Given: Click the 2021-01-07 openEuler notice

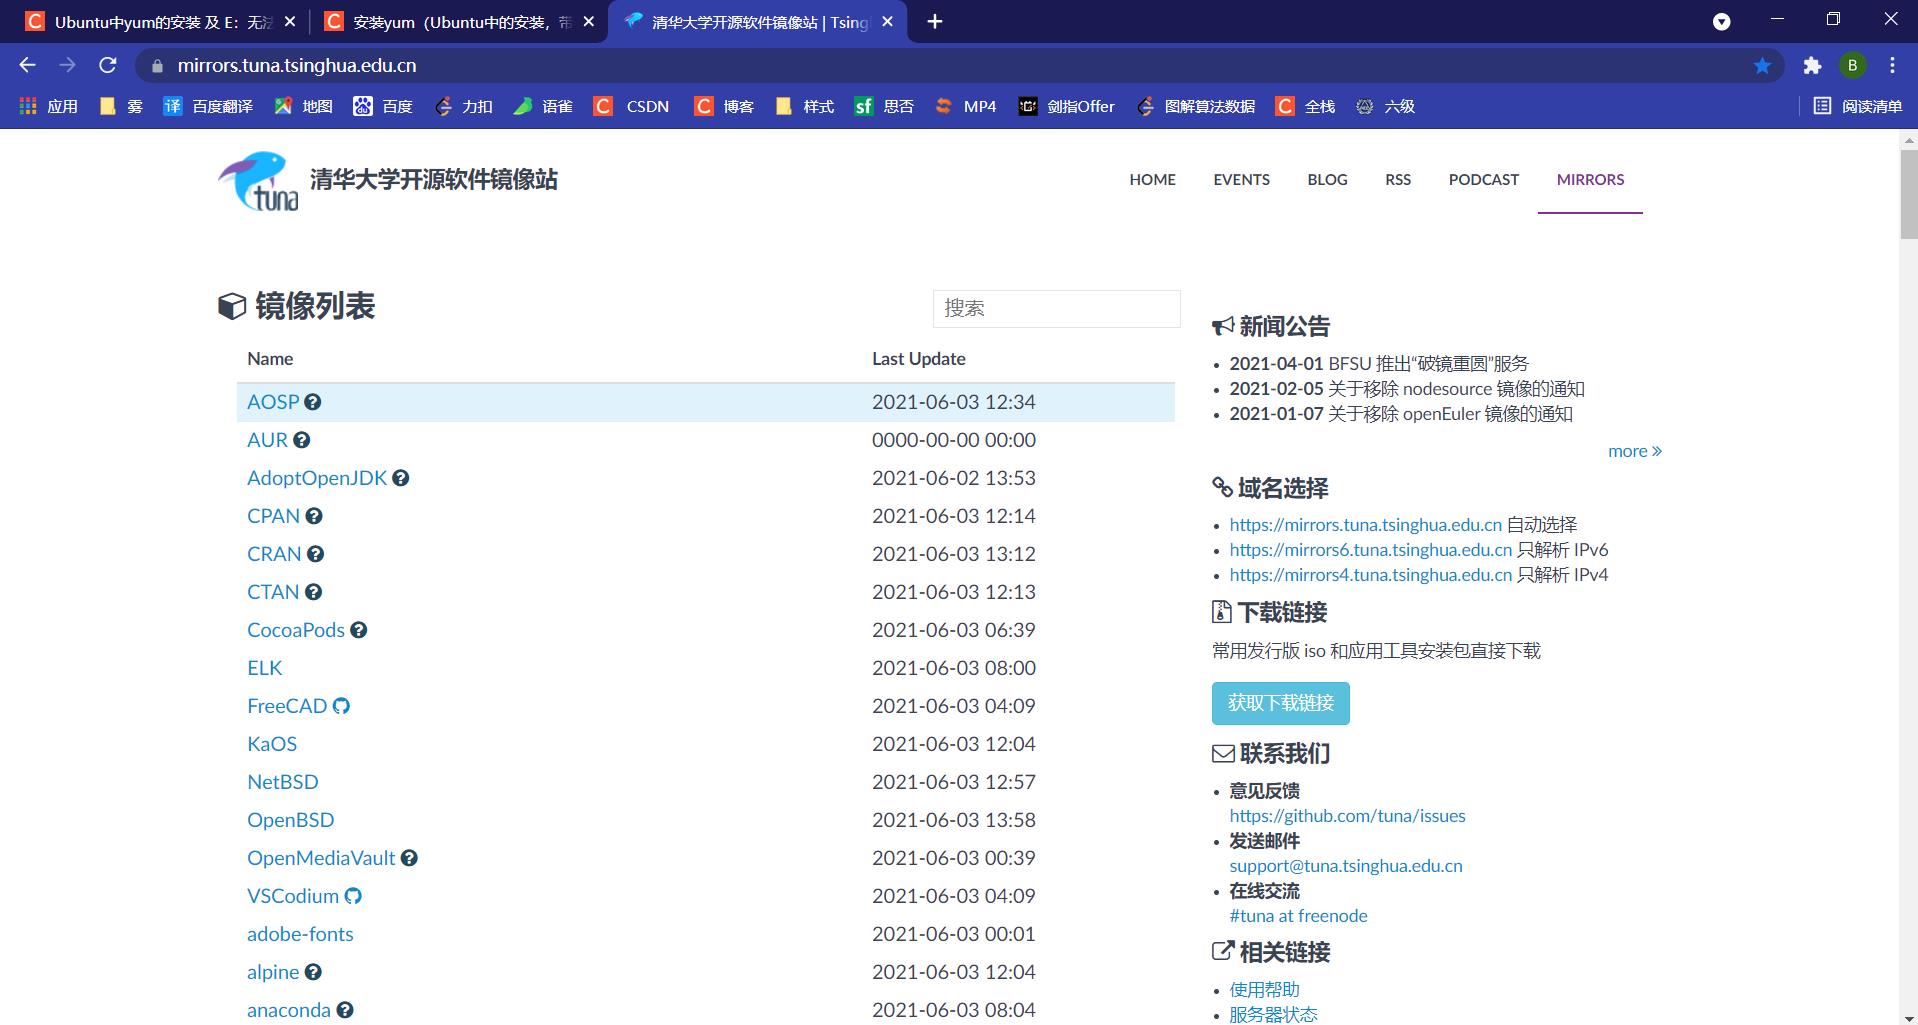Looking at the screenshot, I should coord(1401,414).
